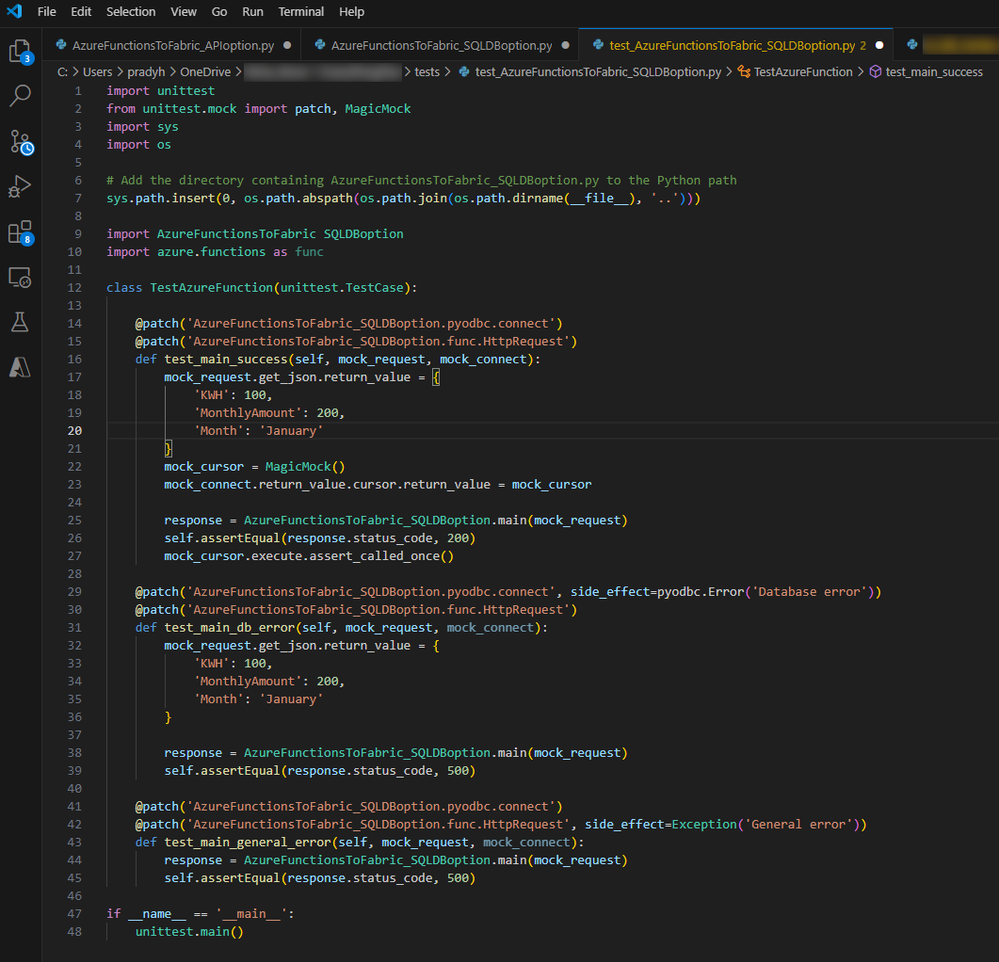Expand TestAzureFunction breadcrumb symbol

(x=795, y=72)
